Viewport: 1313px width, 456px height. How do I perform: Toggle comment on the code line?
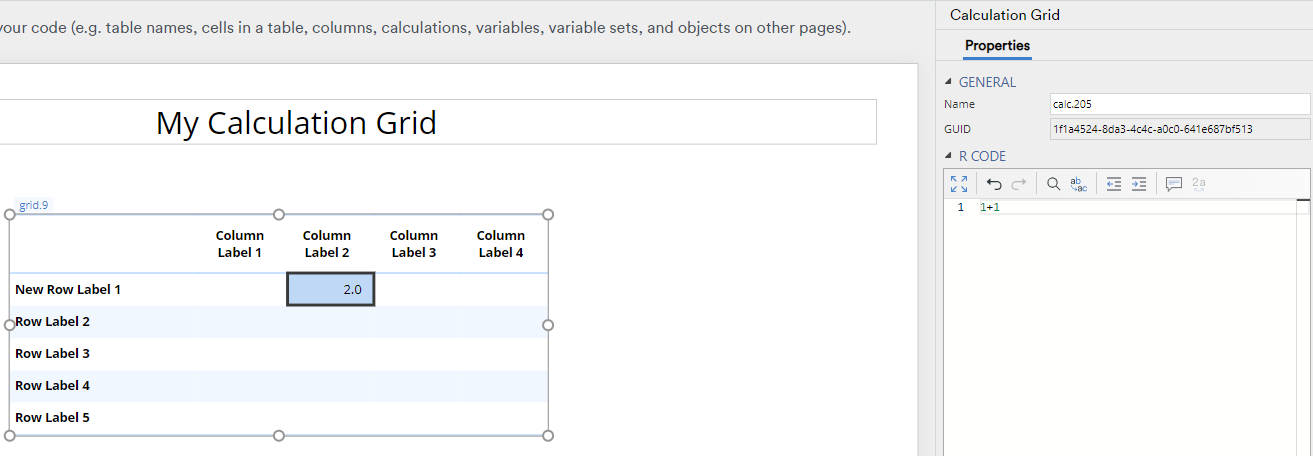[1174, 184]
